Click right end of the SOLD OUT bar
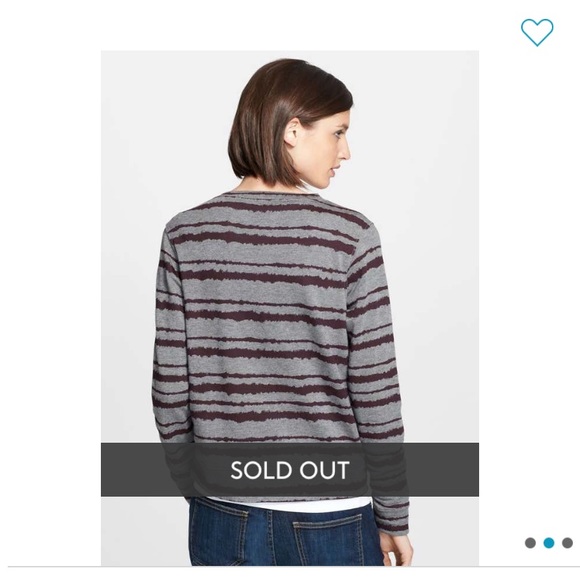 point(469,470)
